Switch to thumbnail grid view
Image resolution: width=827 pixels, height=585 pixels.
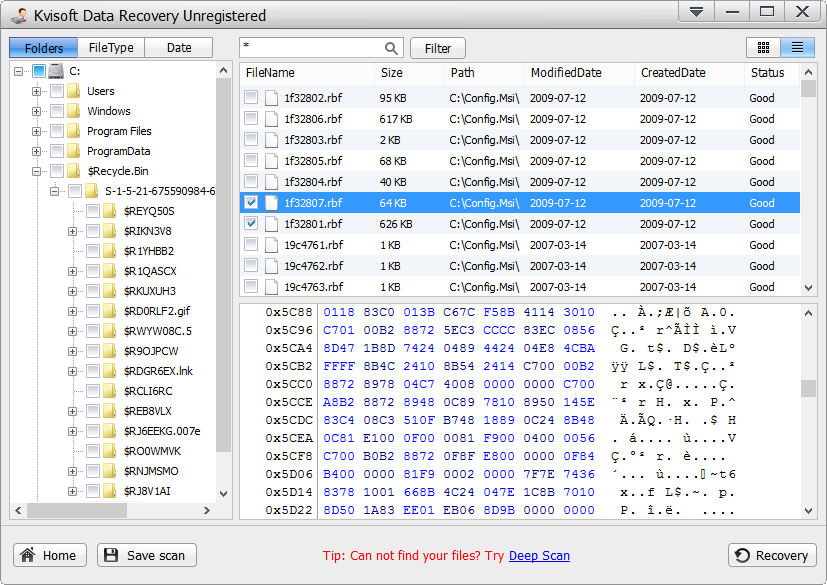tap(763, 48)
